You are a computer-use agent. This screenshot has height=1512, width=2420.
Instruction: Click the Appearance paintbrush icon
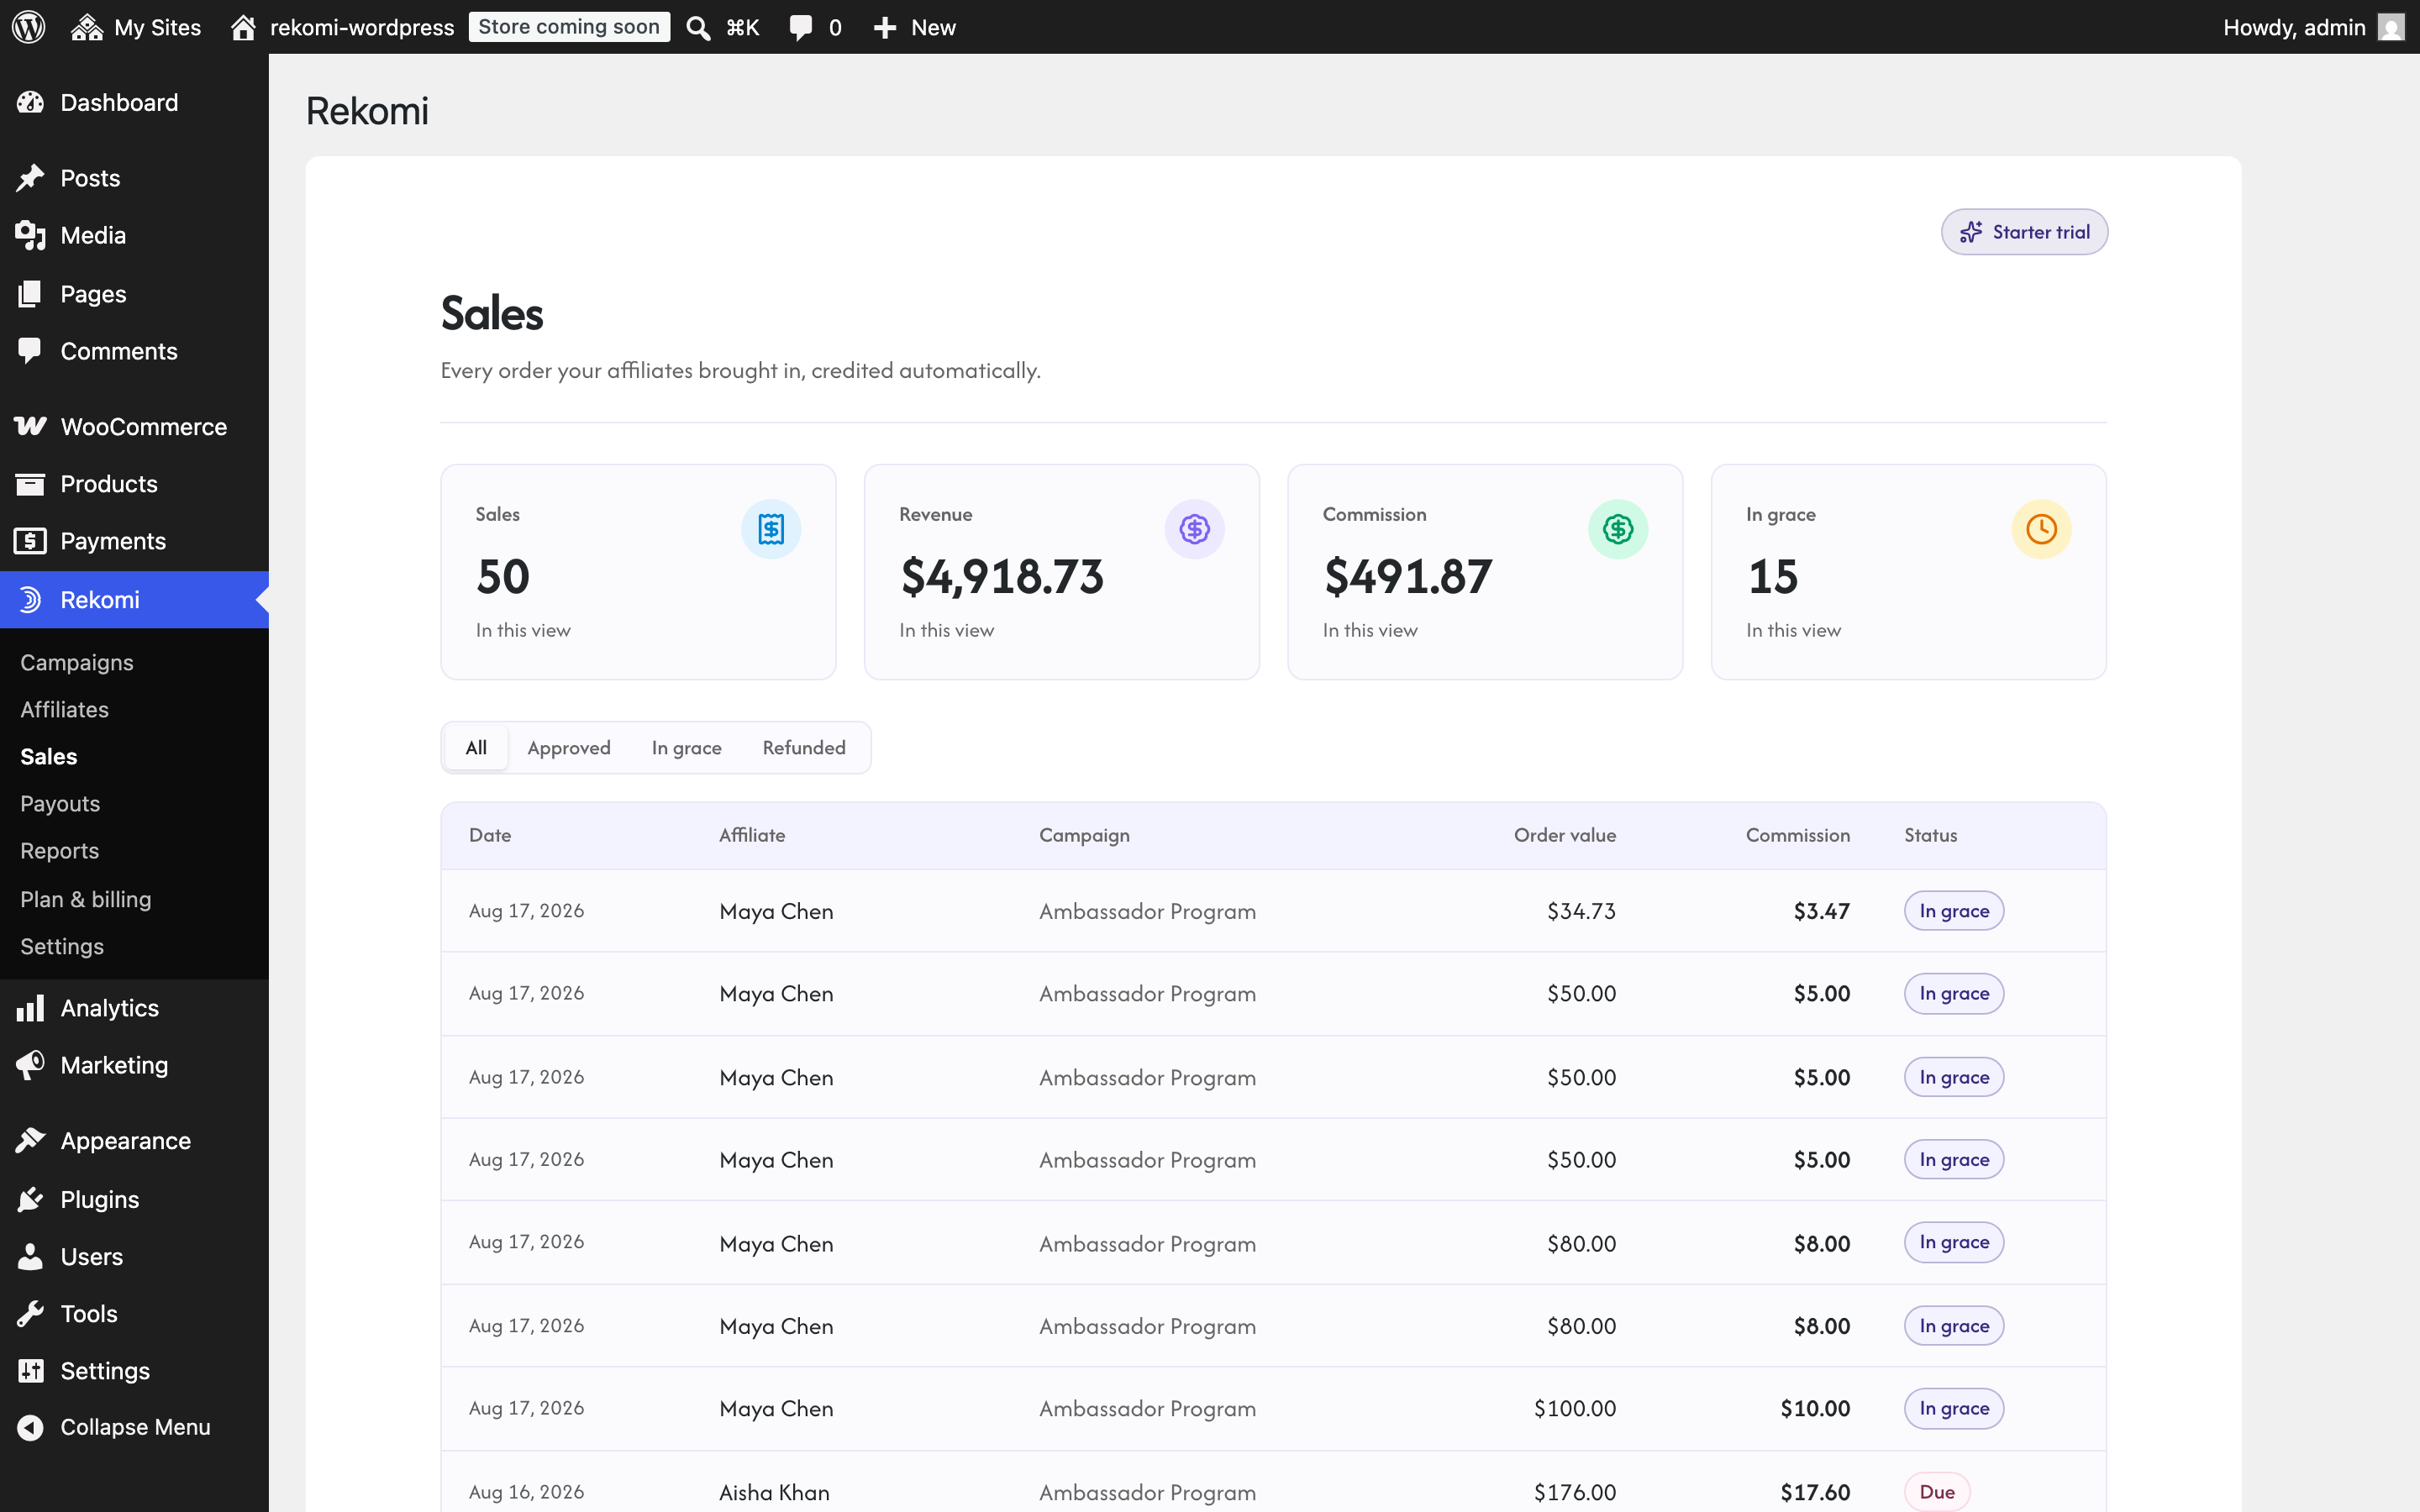pyautogui.click(x=30, y=1140)
